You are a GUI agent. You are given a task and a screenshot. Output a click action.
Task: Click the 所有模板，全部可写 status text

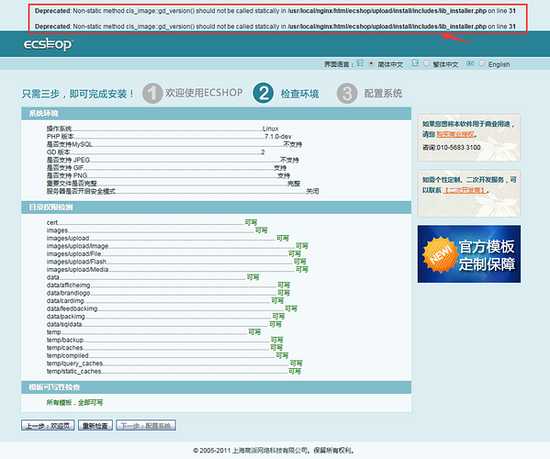click(75, 403)
